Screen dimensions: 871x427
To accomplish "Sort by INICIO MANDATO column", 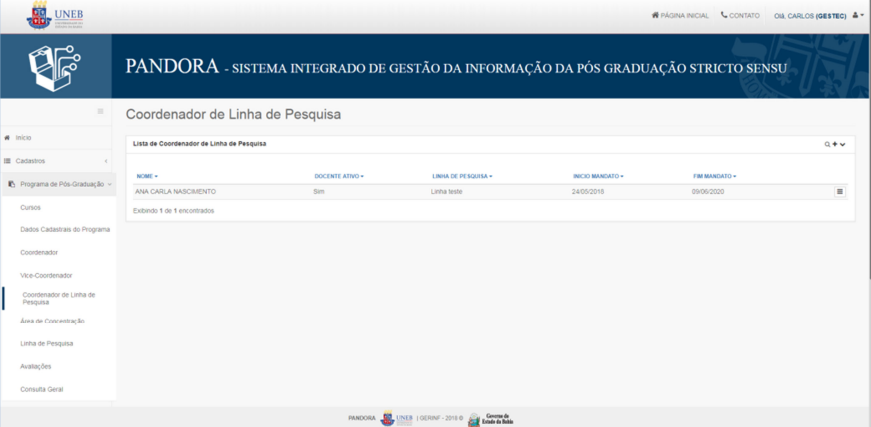I will pos(598,176).
